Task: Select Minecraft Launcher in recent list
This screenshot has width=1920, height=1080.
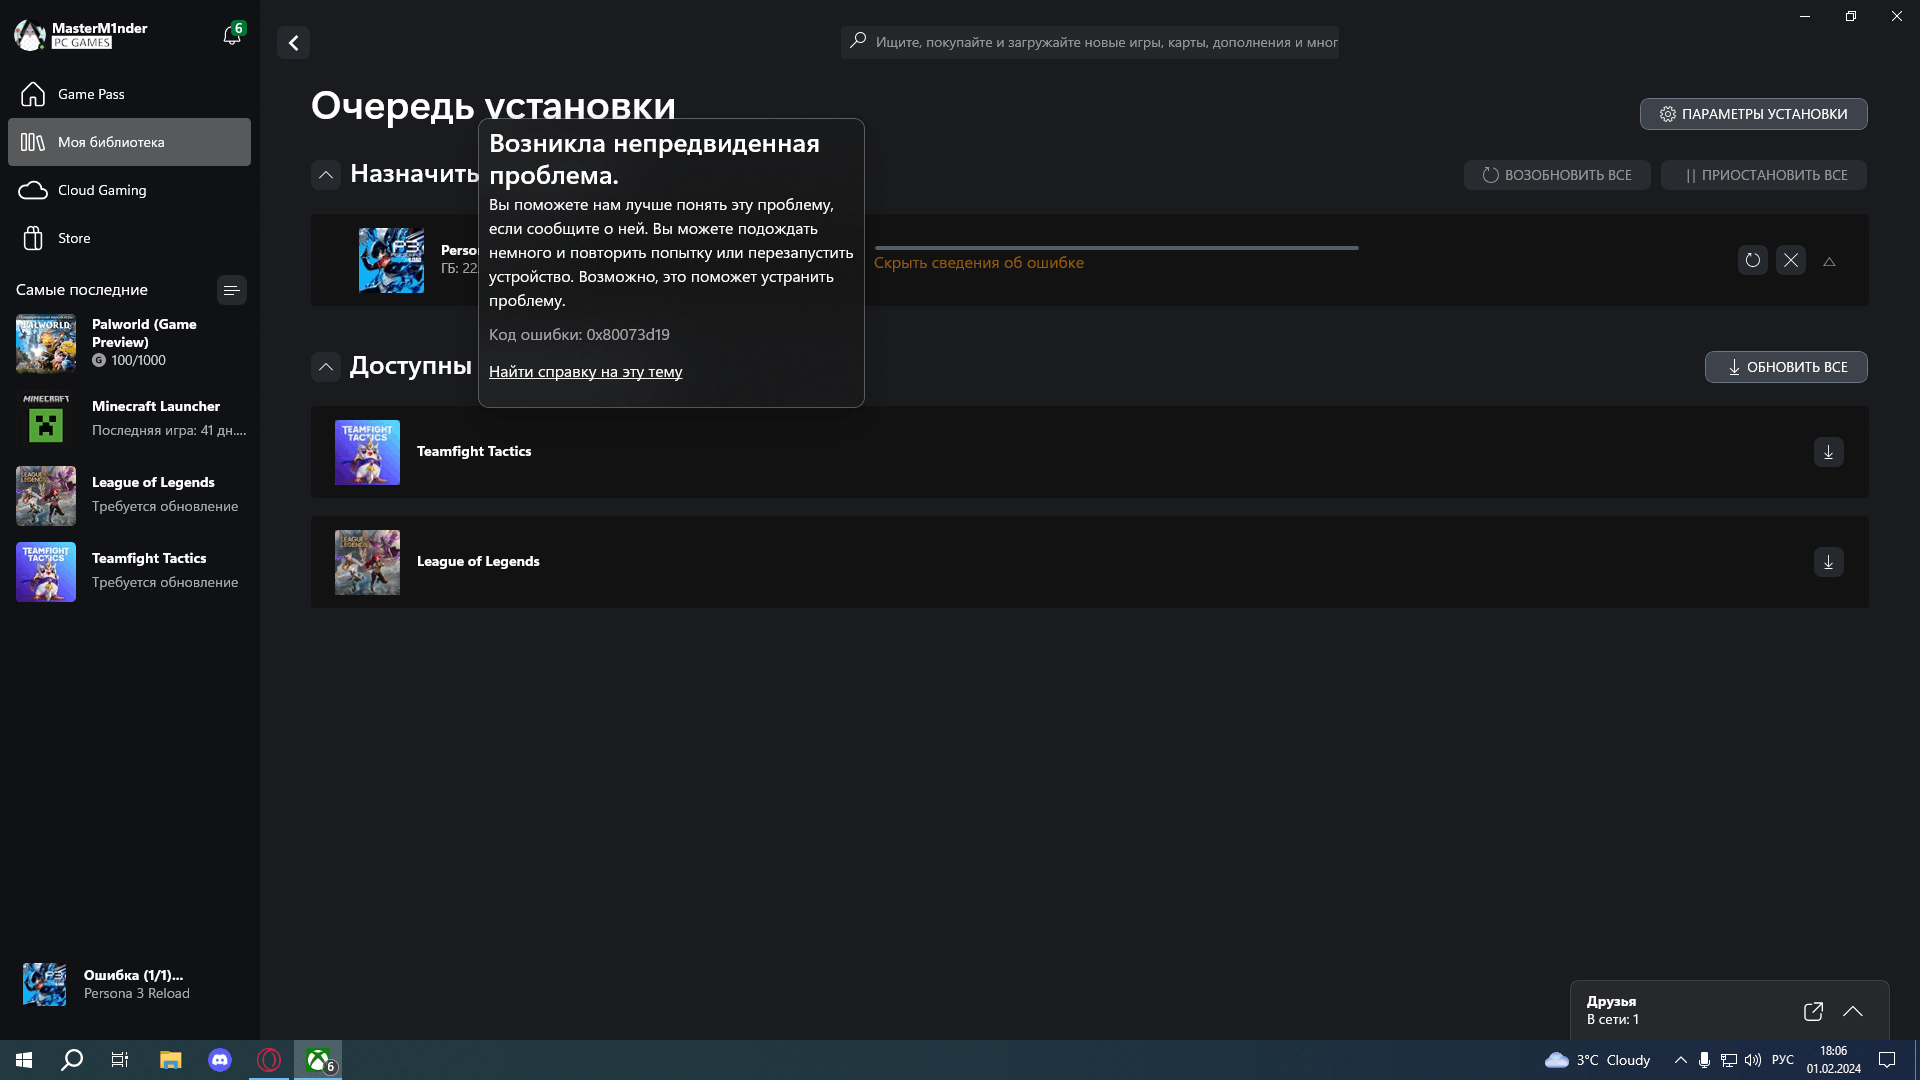Action: coord(129,419)
